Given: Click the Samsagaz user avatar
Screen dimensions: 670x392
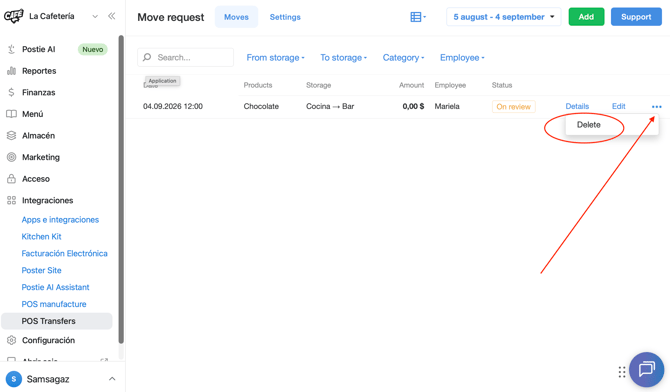Looking at the screenshot, I should (14, 379).
